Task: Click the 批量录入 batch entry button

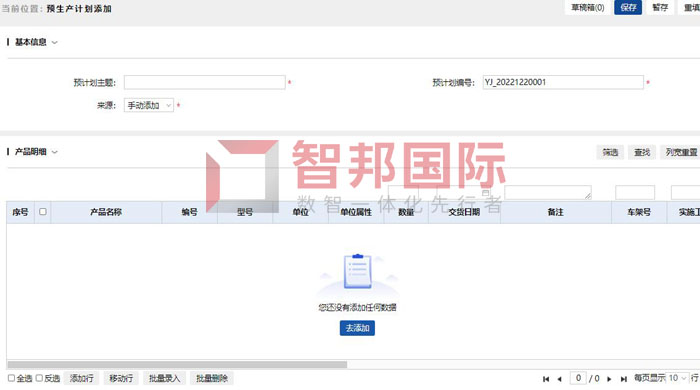Action: click(x=164, y=378)
